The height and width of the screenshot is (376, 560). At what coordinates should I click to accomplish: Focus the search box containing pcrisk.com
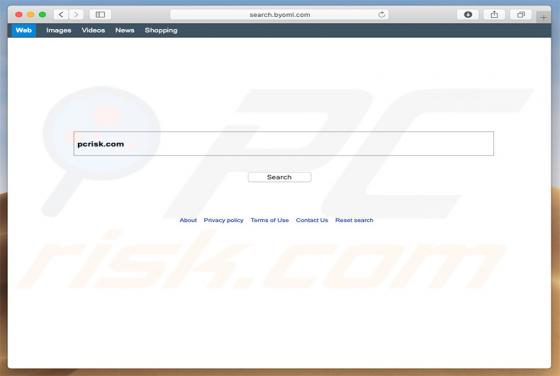point(284,144)
